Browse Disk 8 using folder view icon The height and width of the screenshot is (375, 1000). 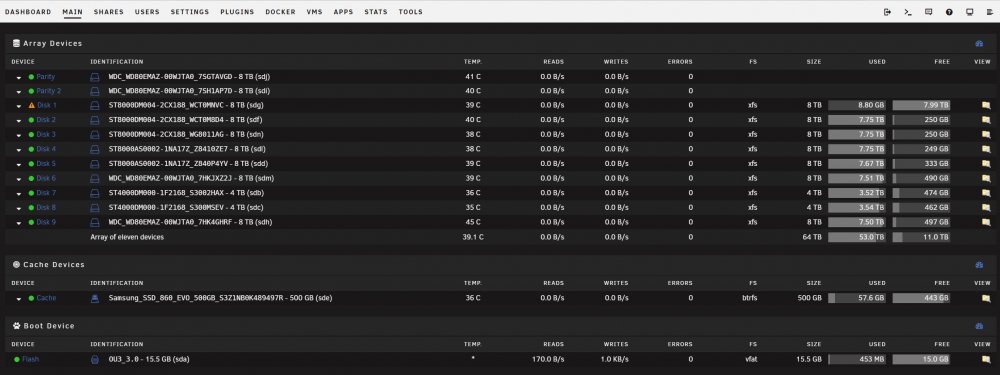pyautogui.click(x=985, y=208)
